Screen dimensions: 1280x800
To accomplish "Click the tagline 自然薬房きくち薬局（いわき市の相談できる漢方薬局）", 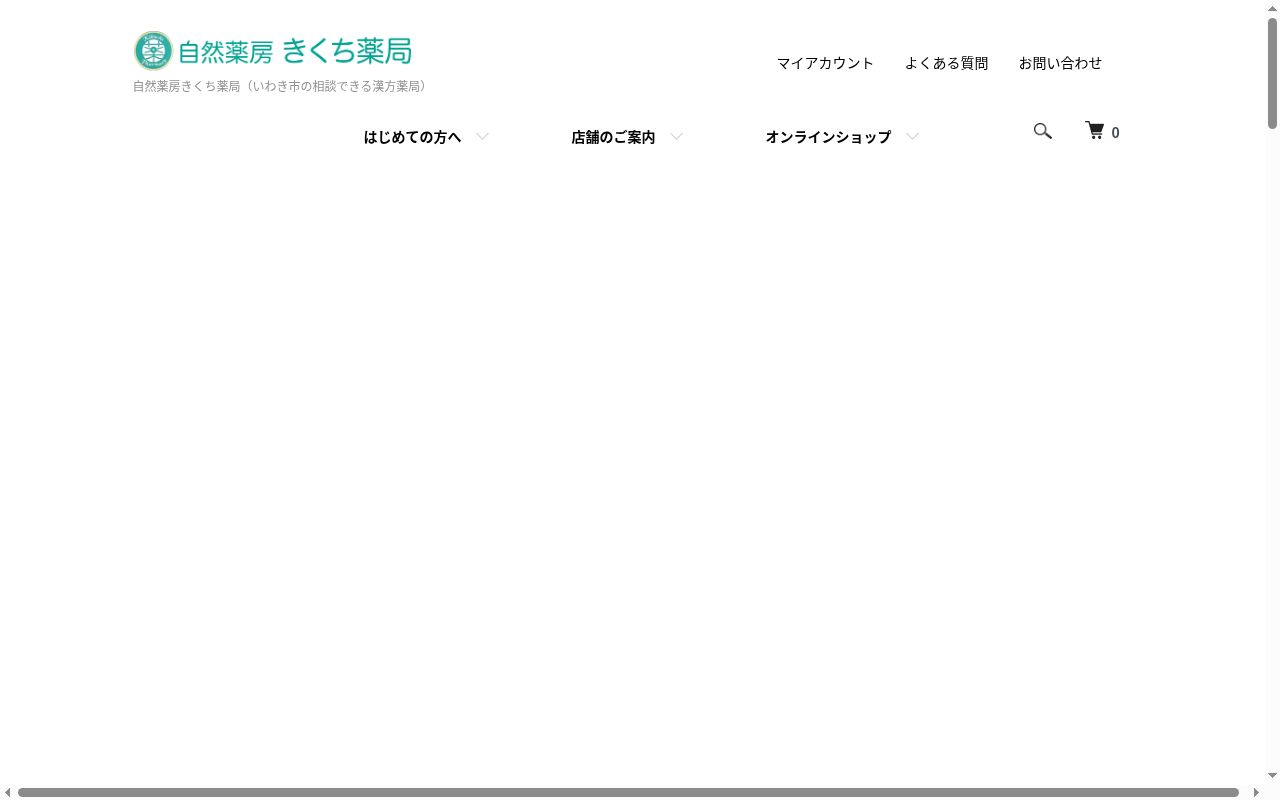I will [x=283, y=86].
